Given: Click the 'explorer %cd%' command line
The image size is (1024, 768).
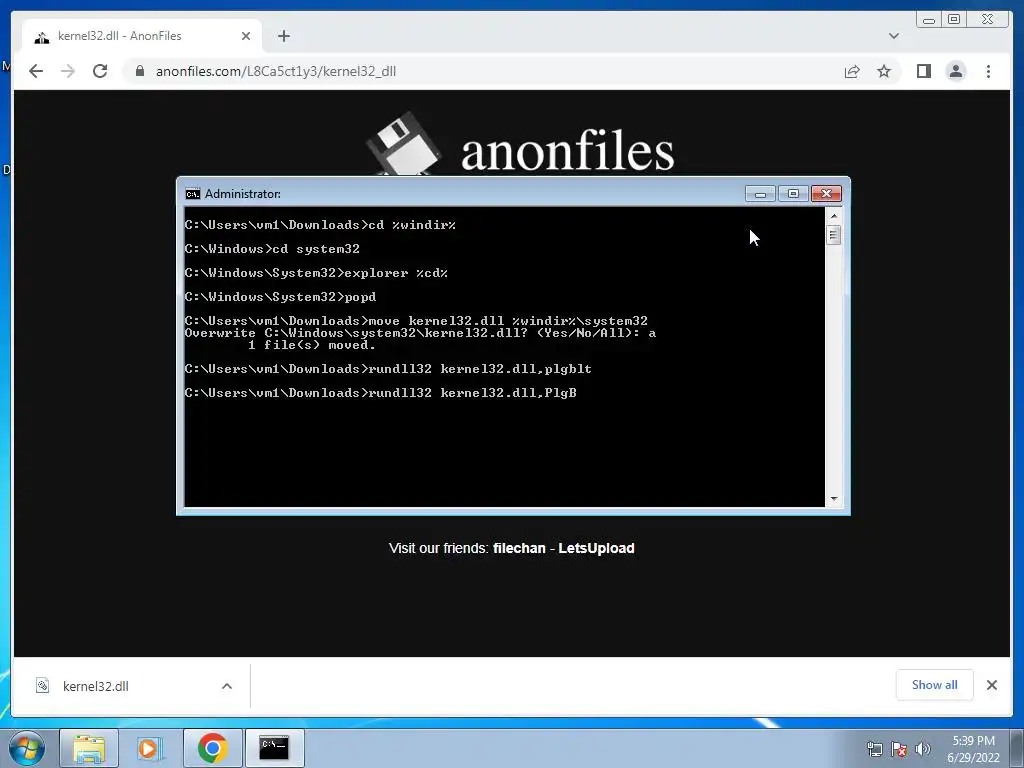Looking at the screenshot, I should [x=316, y=273].
